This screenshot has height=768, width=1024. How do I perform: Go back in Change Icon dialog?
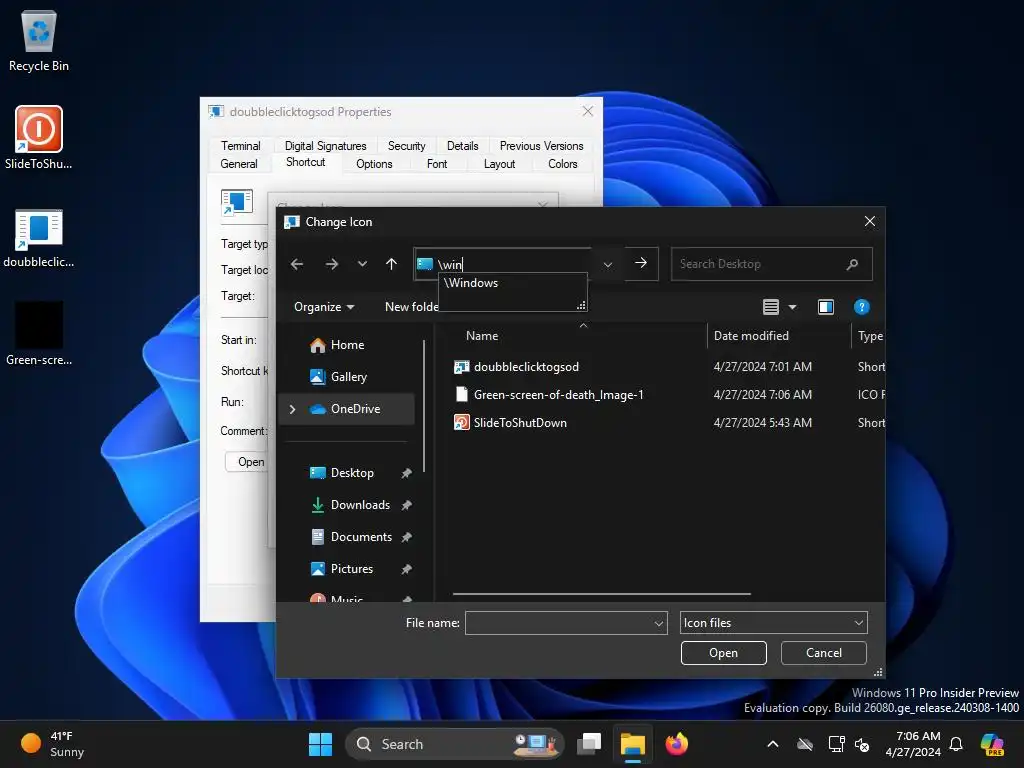pos(297,264)
